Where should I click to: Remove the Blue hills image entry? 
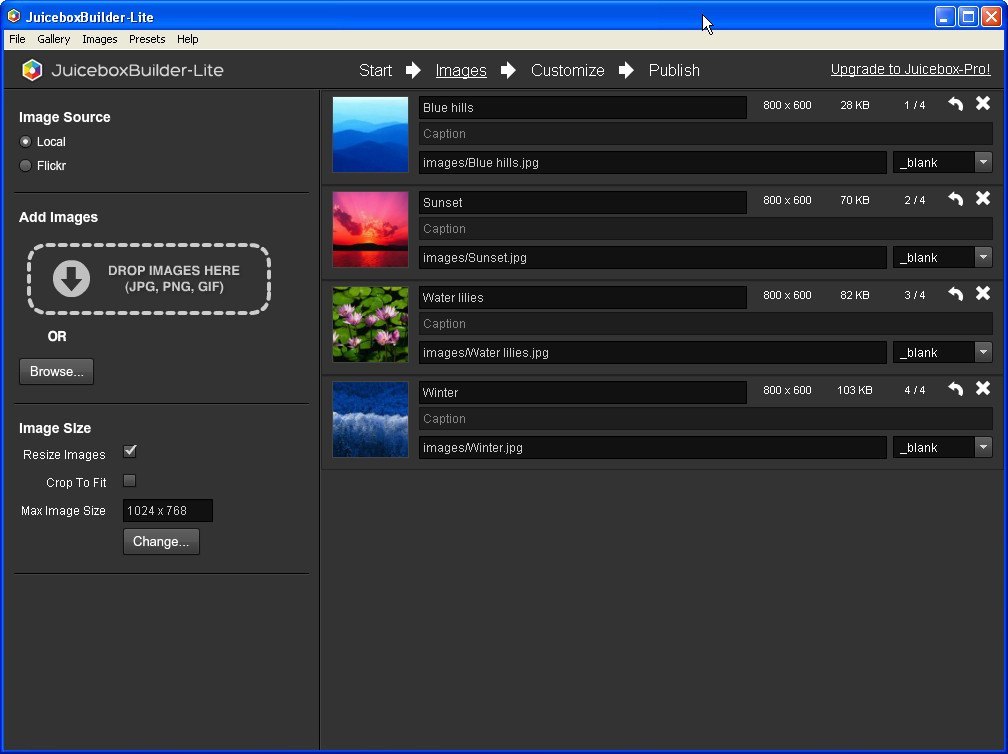click(983, 104)
